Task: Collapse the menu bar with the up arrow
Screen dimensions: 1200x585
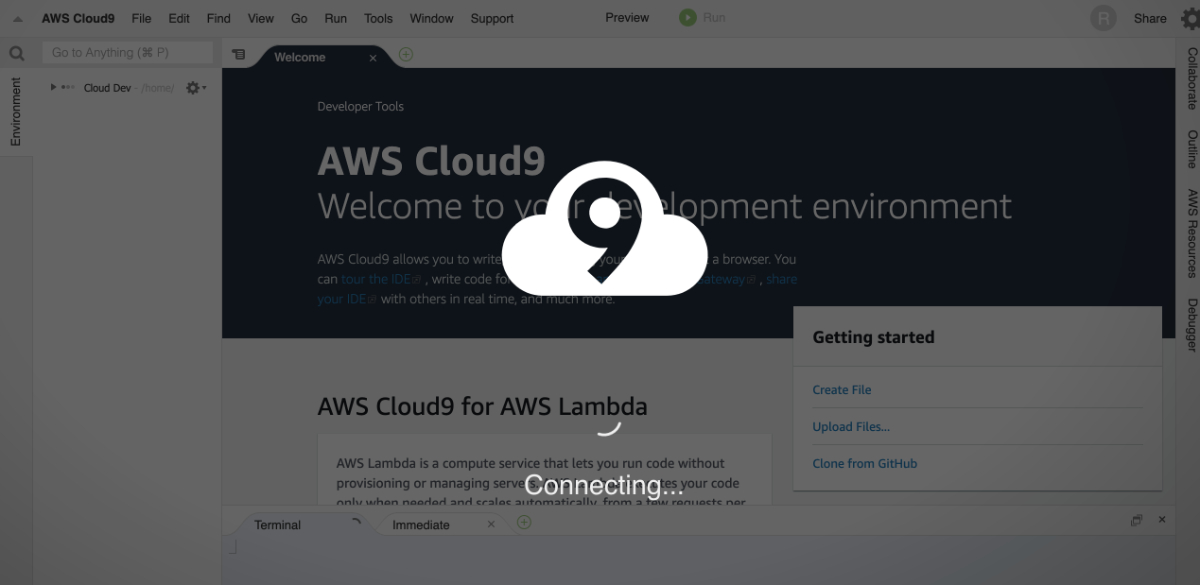Action: tap(18, 19)
